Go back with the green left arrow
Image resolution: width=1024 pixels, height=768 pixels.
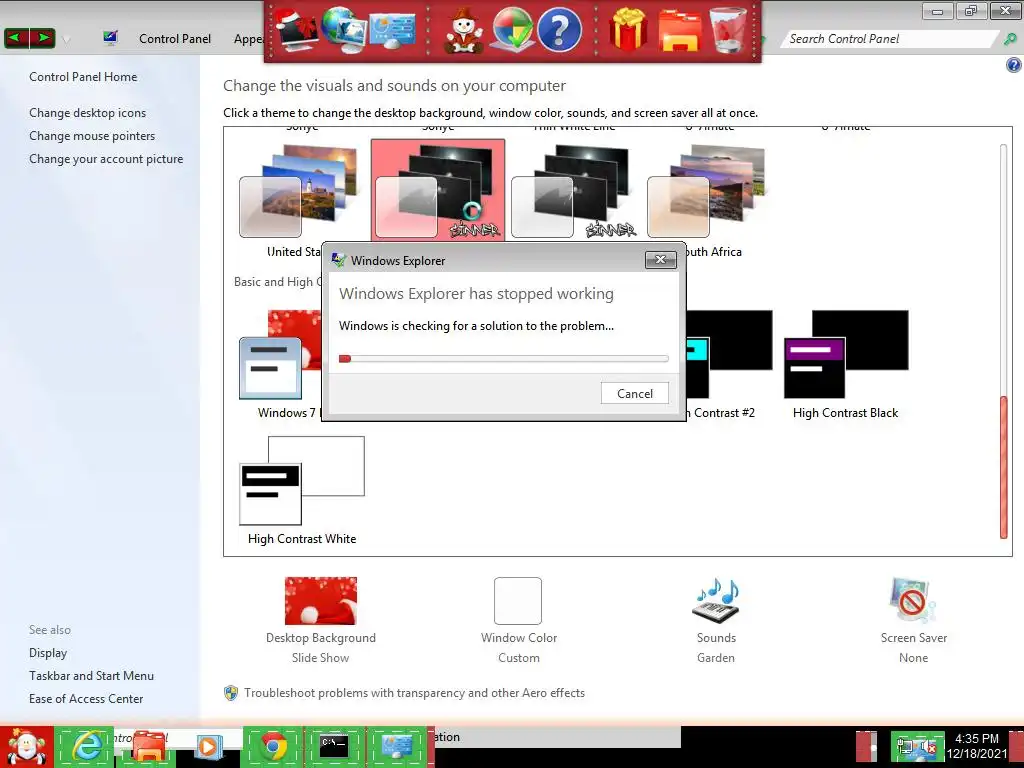pos(16,38)
